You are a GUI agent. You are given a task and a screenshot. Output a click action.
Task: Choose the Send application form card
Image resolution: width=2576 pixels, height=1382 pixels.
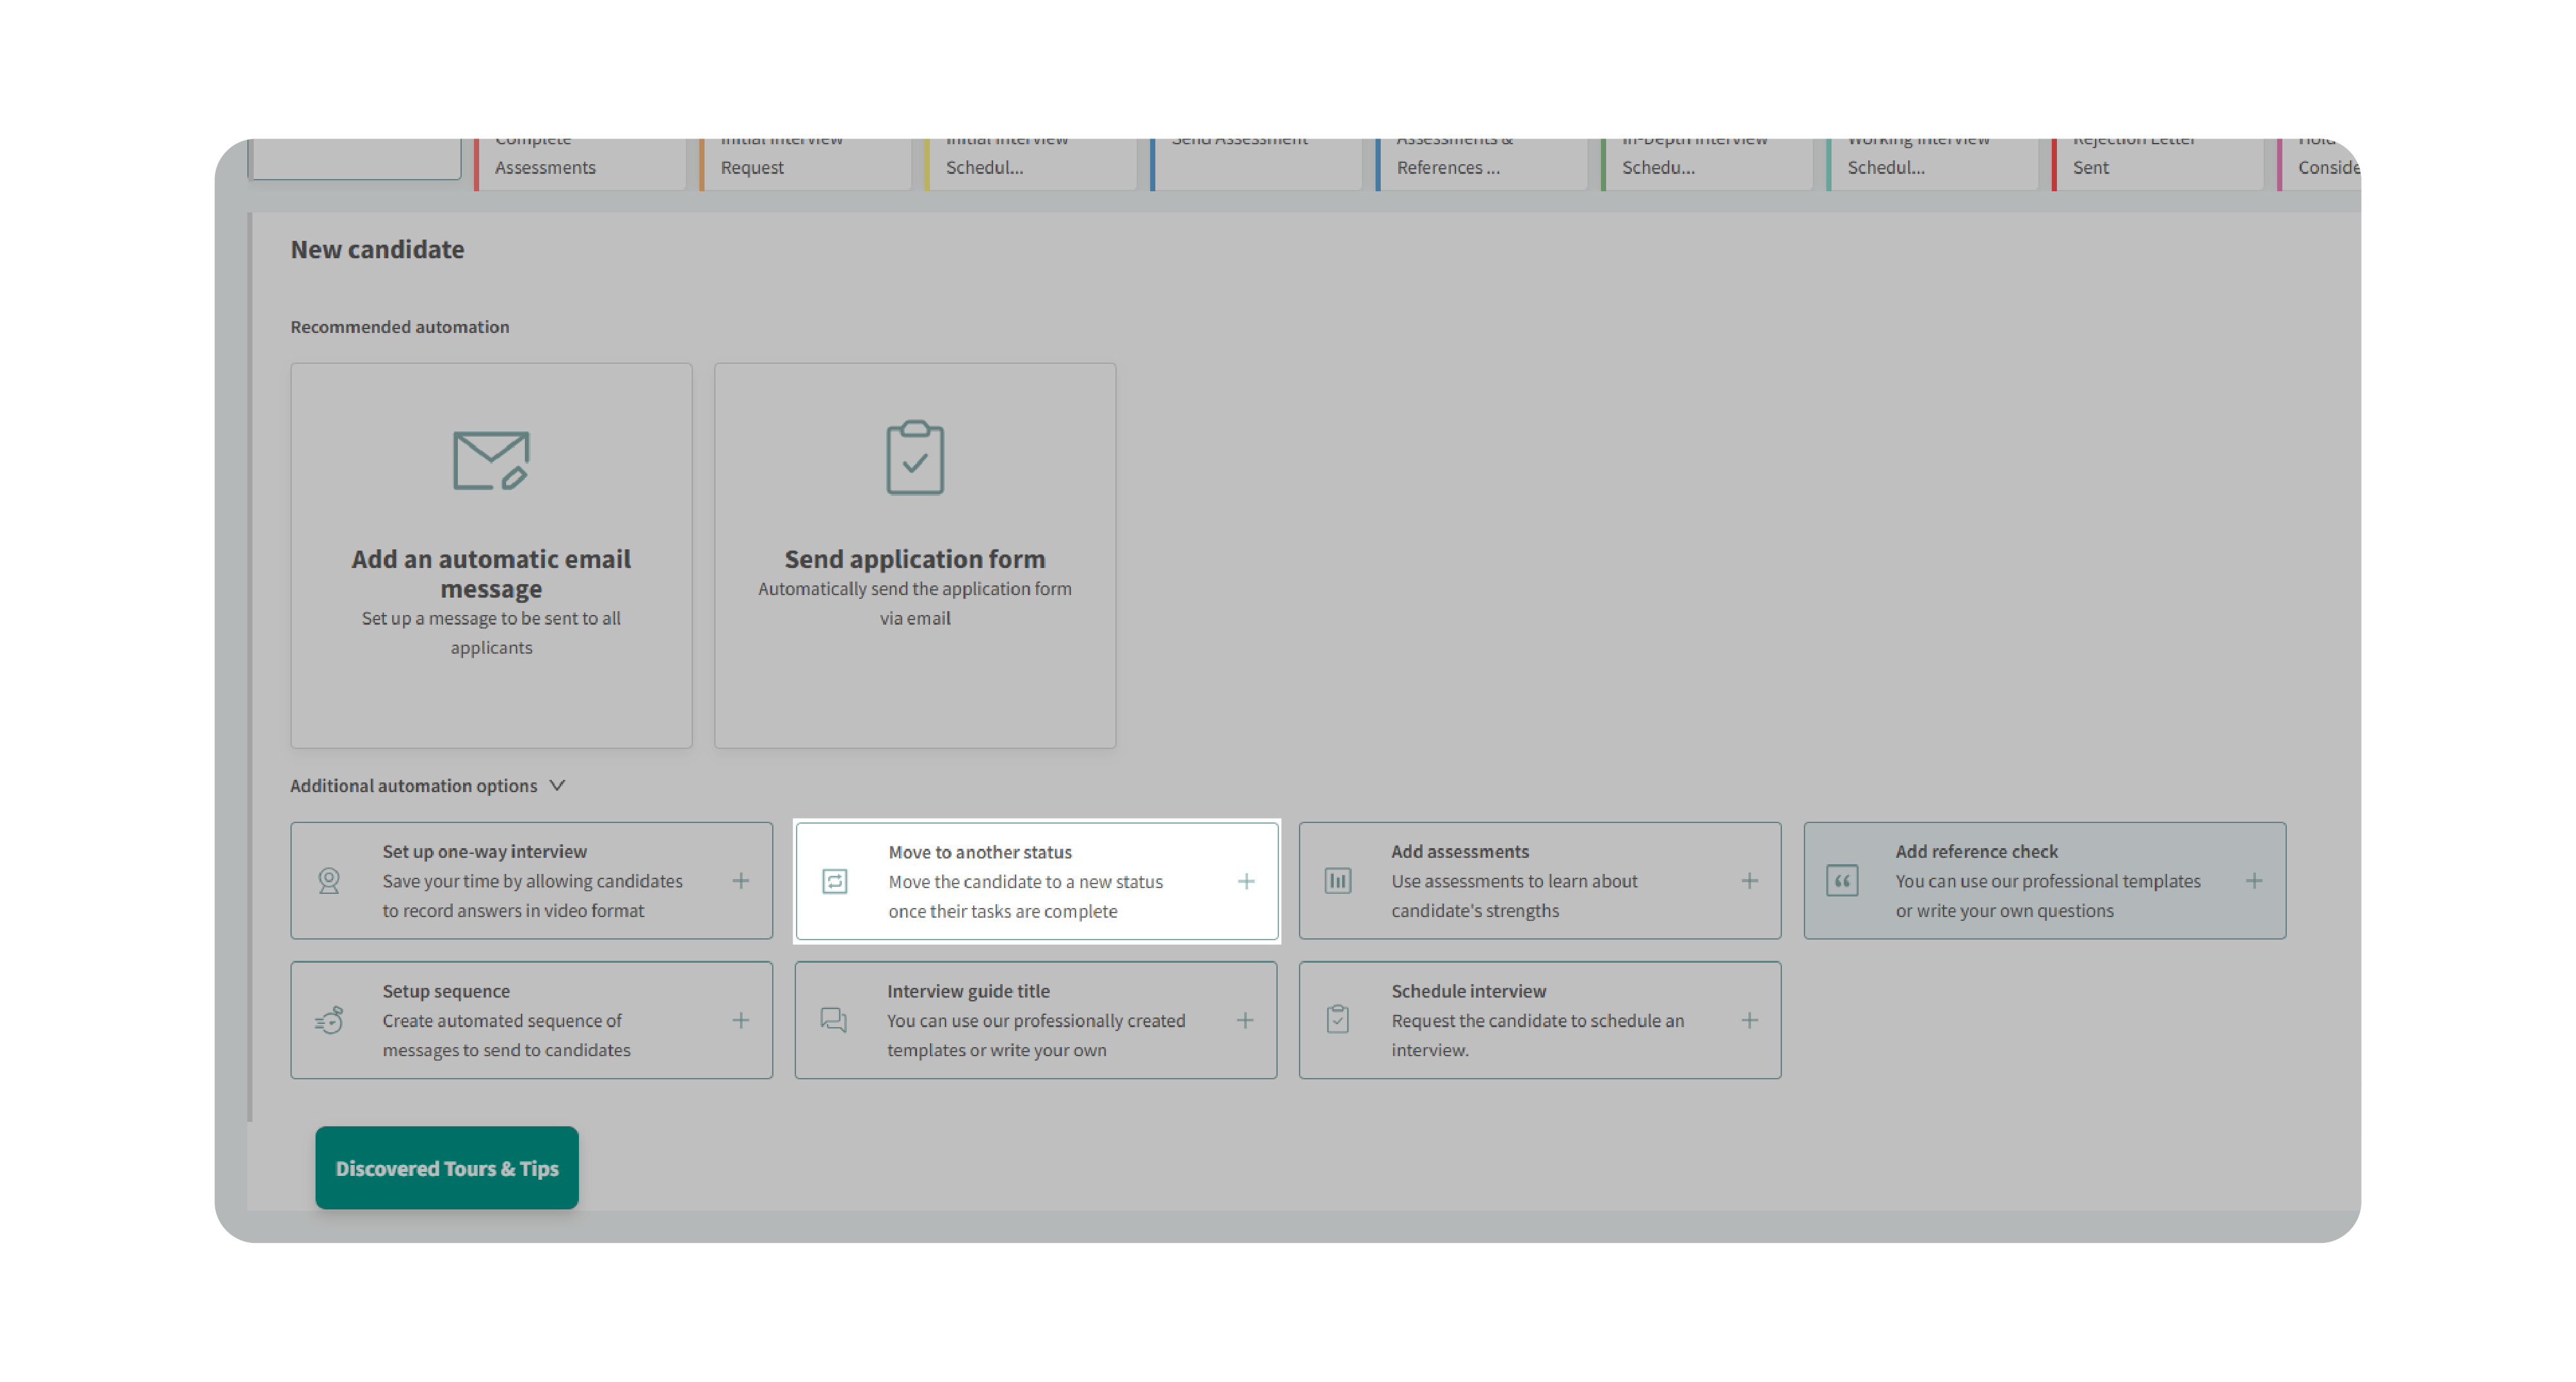tap(914, 556)
